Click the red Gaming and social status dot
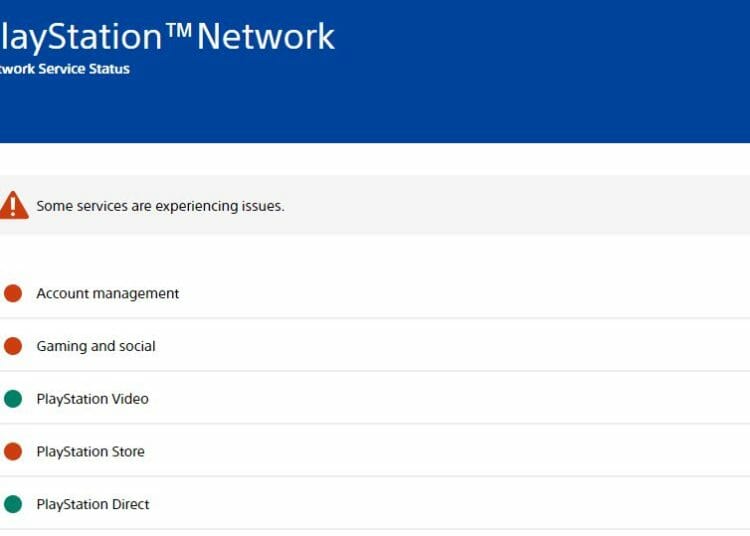The image size is (750, 536). (13, 346)
